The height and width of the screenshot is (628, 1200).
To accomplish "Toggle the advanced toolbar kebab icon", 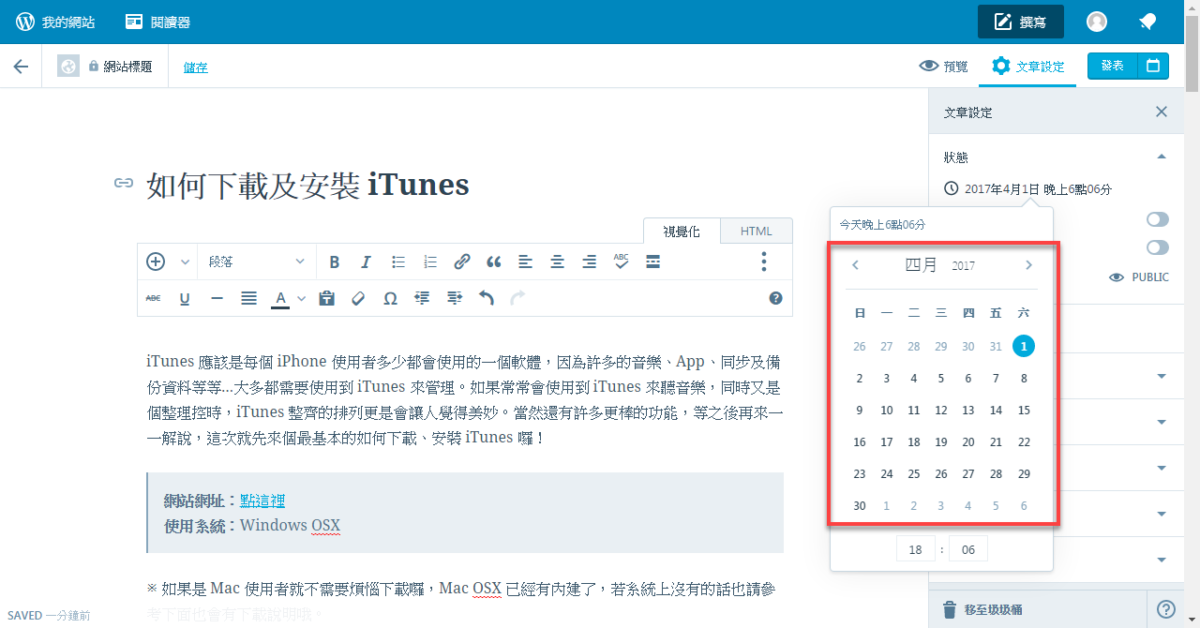I will pyautogui.click(x=764, y=262).
